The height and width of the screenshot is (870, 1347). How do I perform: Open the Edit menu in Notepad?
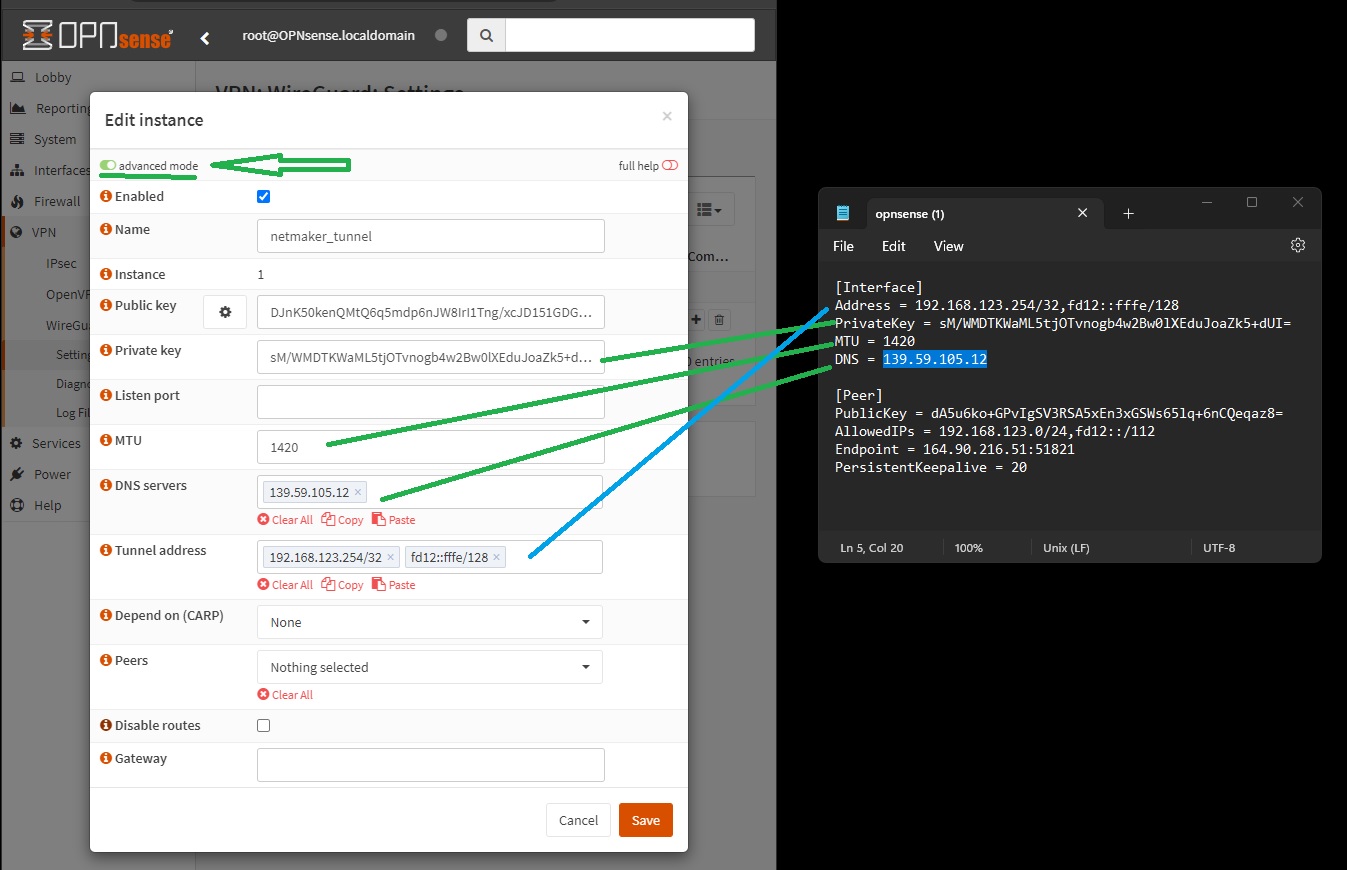pyautogui.click(x=893, y=246)
